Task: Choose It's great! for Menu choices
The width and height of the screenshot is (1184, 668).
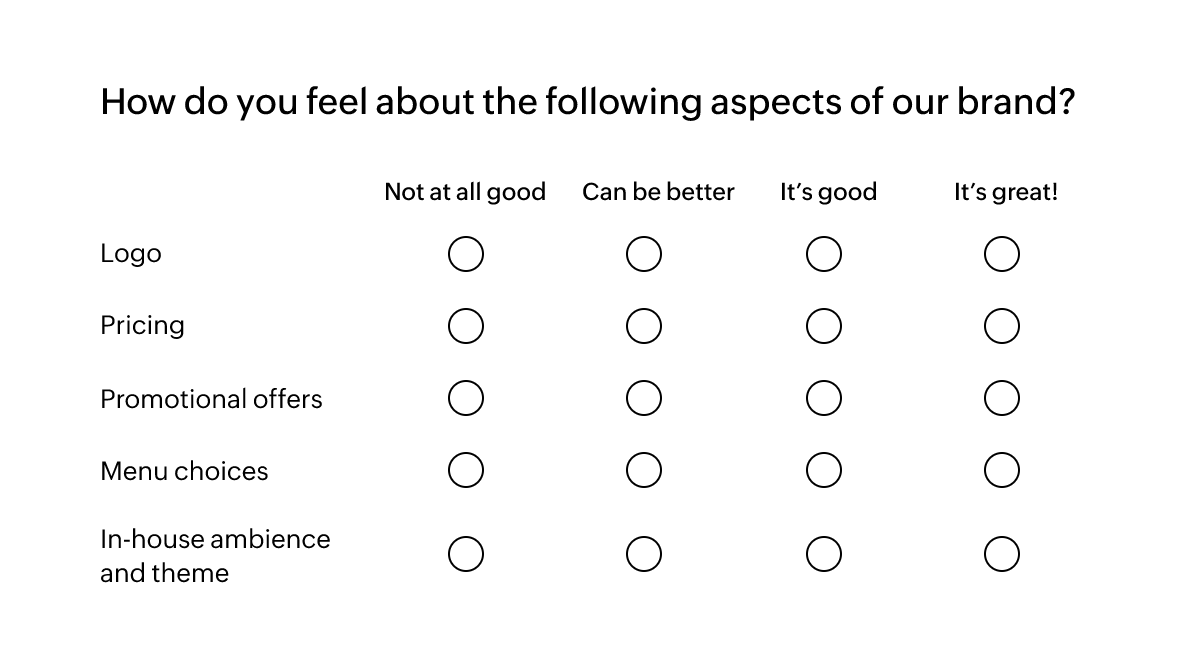Action: 1002,470
